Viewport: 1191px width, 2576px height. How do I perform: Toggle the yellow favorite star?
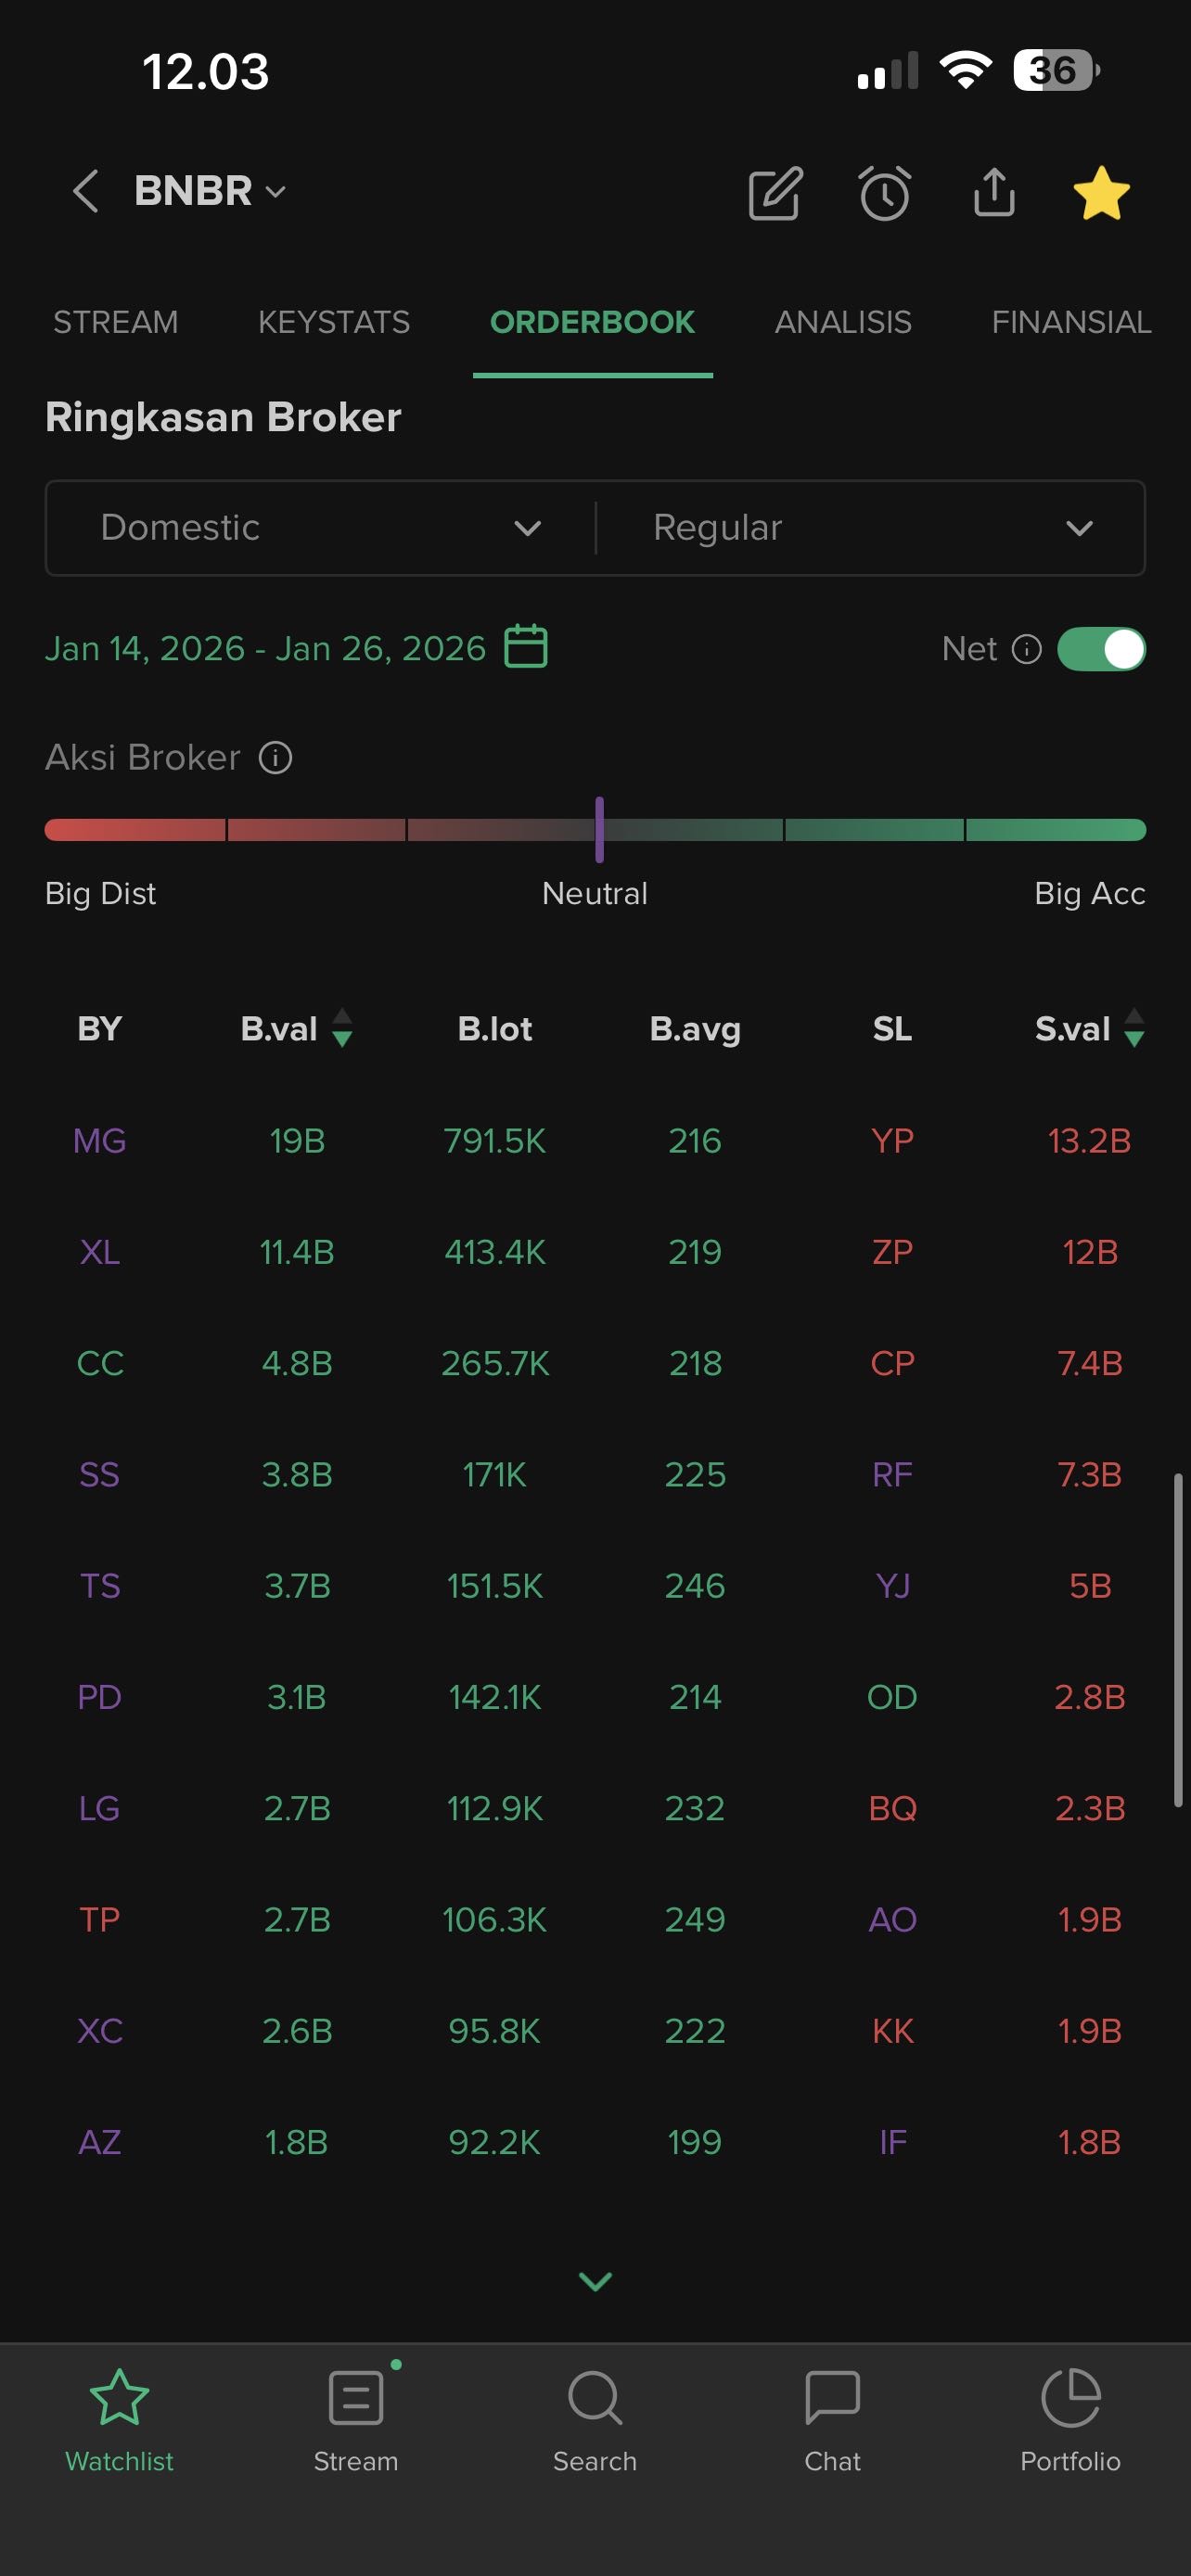point(1101,192)
